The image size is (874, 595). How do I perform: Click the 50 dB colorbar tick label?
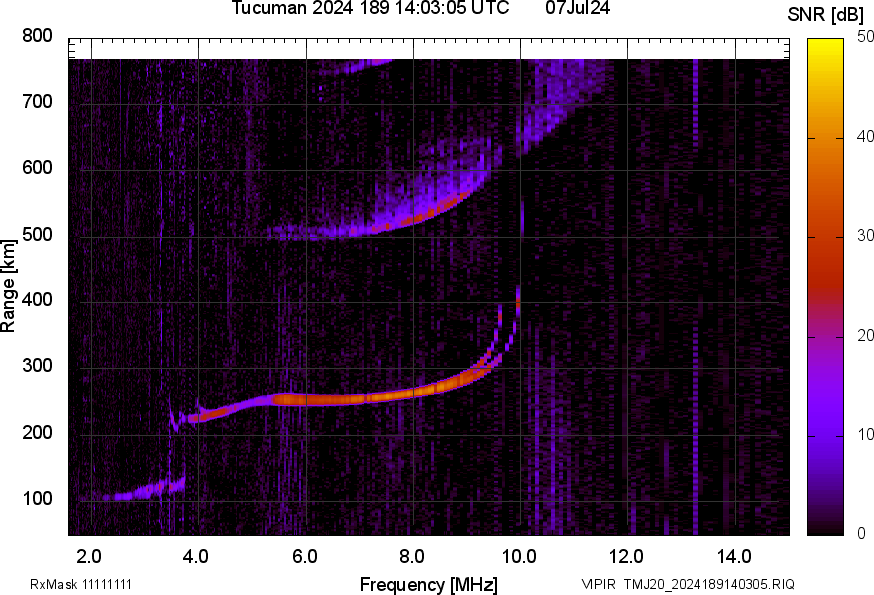[865, 37]
